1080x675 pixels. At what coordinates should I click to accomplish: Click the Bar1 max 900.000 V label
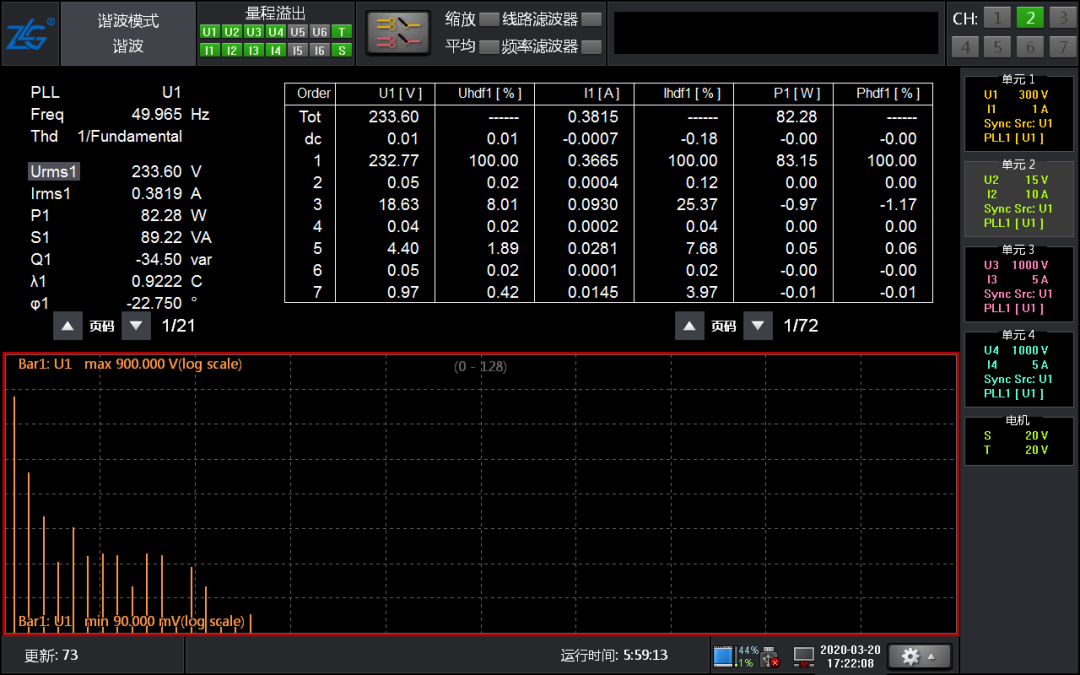130,364
